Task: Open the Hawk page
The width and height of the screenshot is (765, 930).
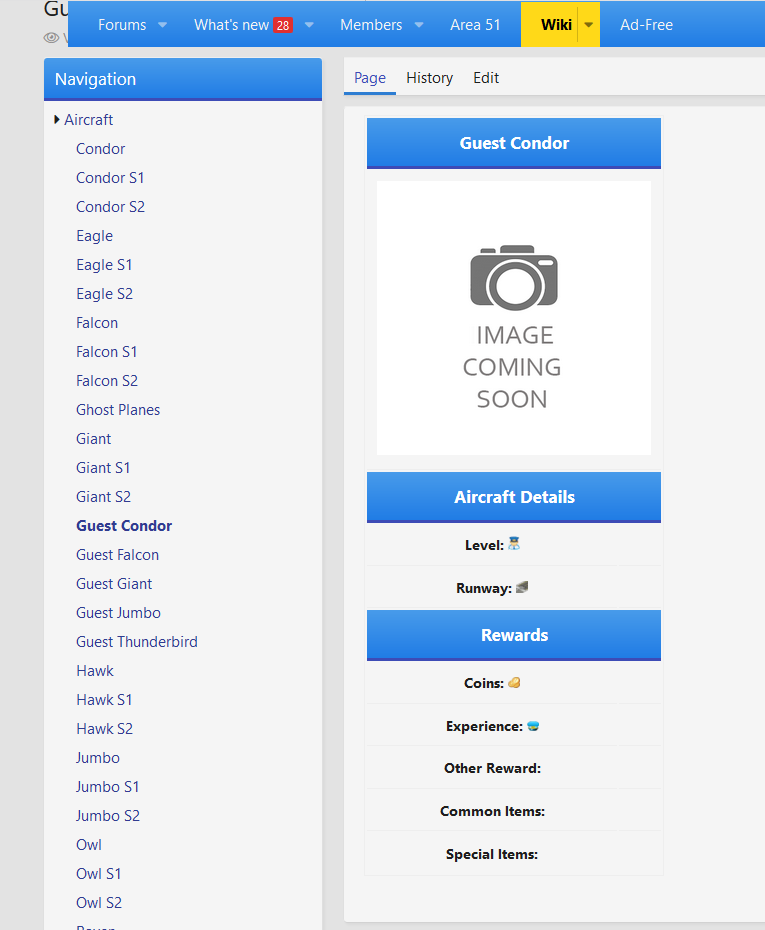Action: coord(94,671)
